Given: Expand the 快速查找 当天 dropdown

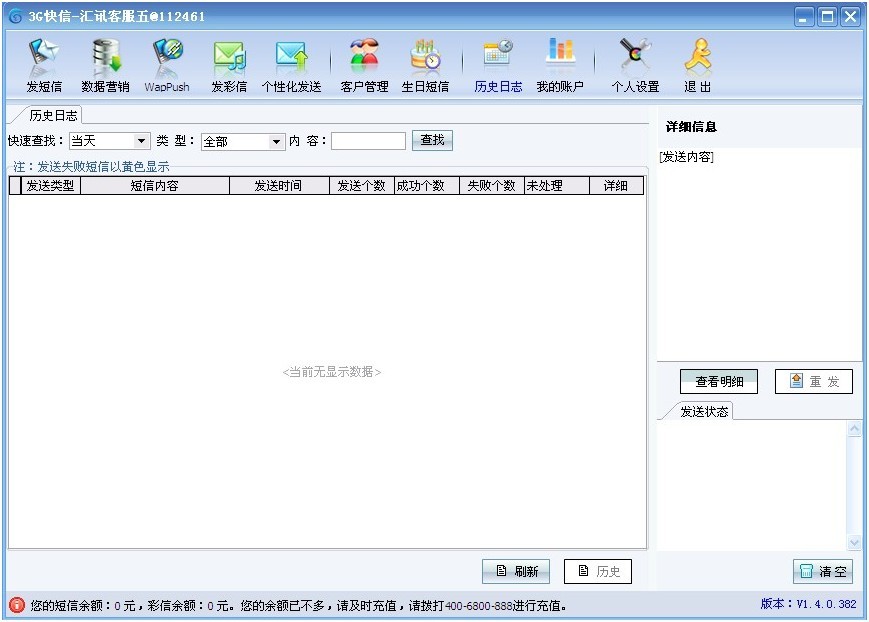Looking at the screenshot, I should pyautogui.click(x=141, y=141).
